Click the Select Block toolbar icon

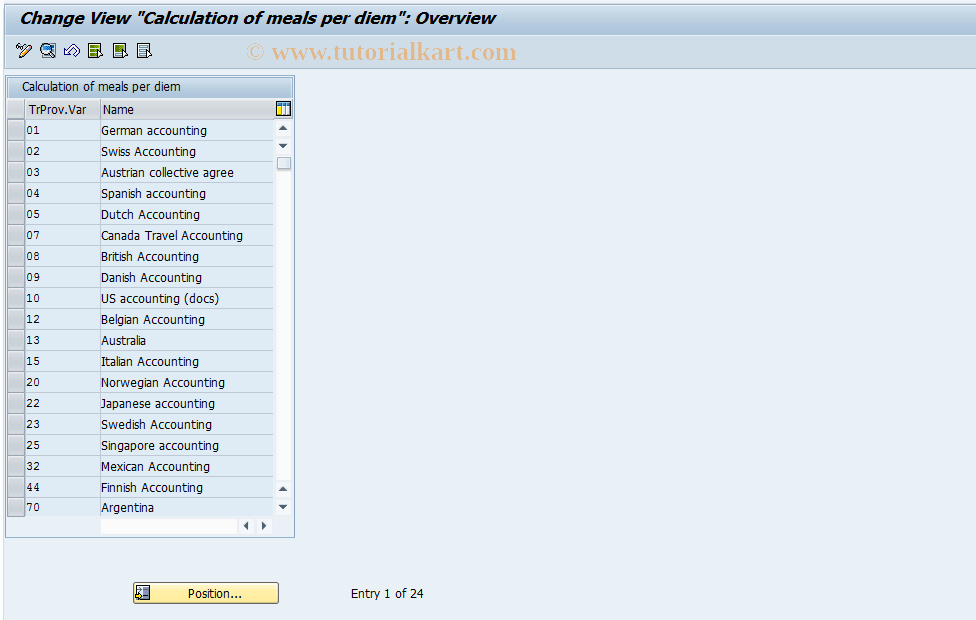coord(120,51)
